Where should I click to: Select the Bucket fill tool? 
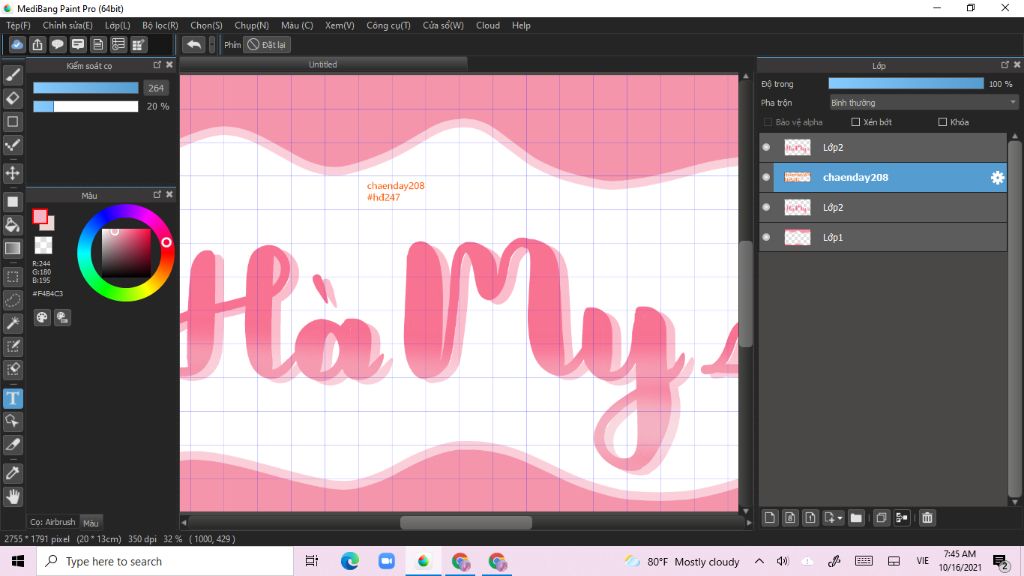pyautogui.click(x=12, y=225)
